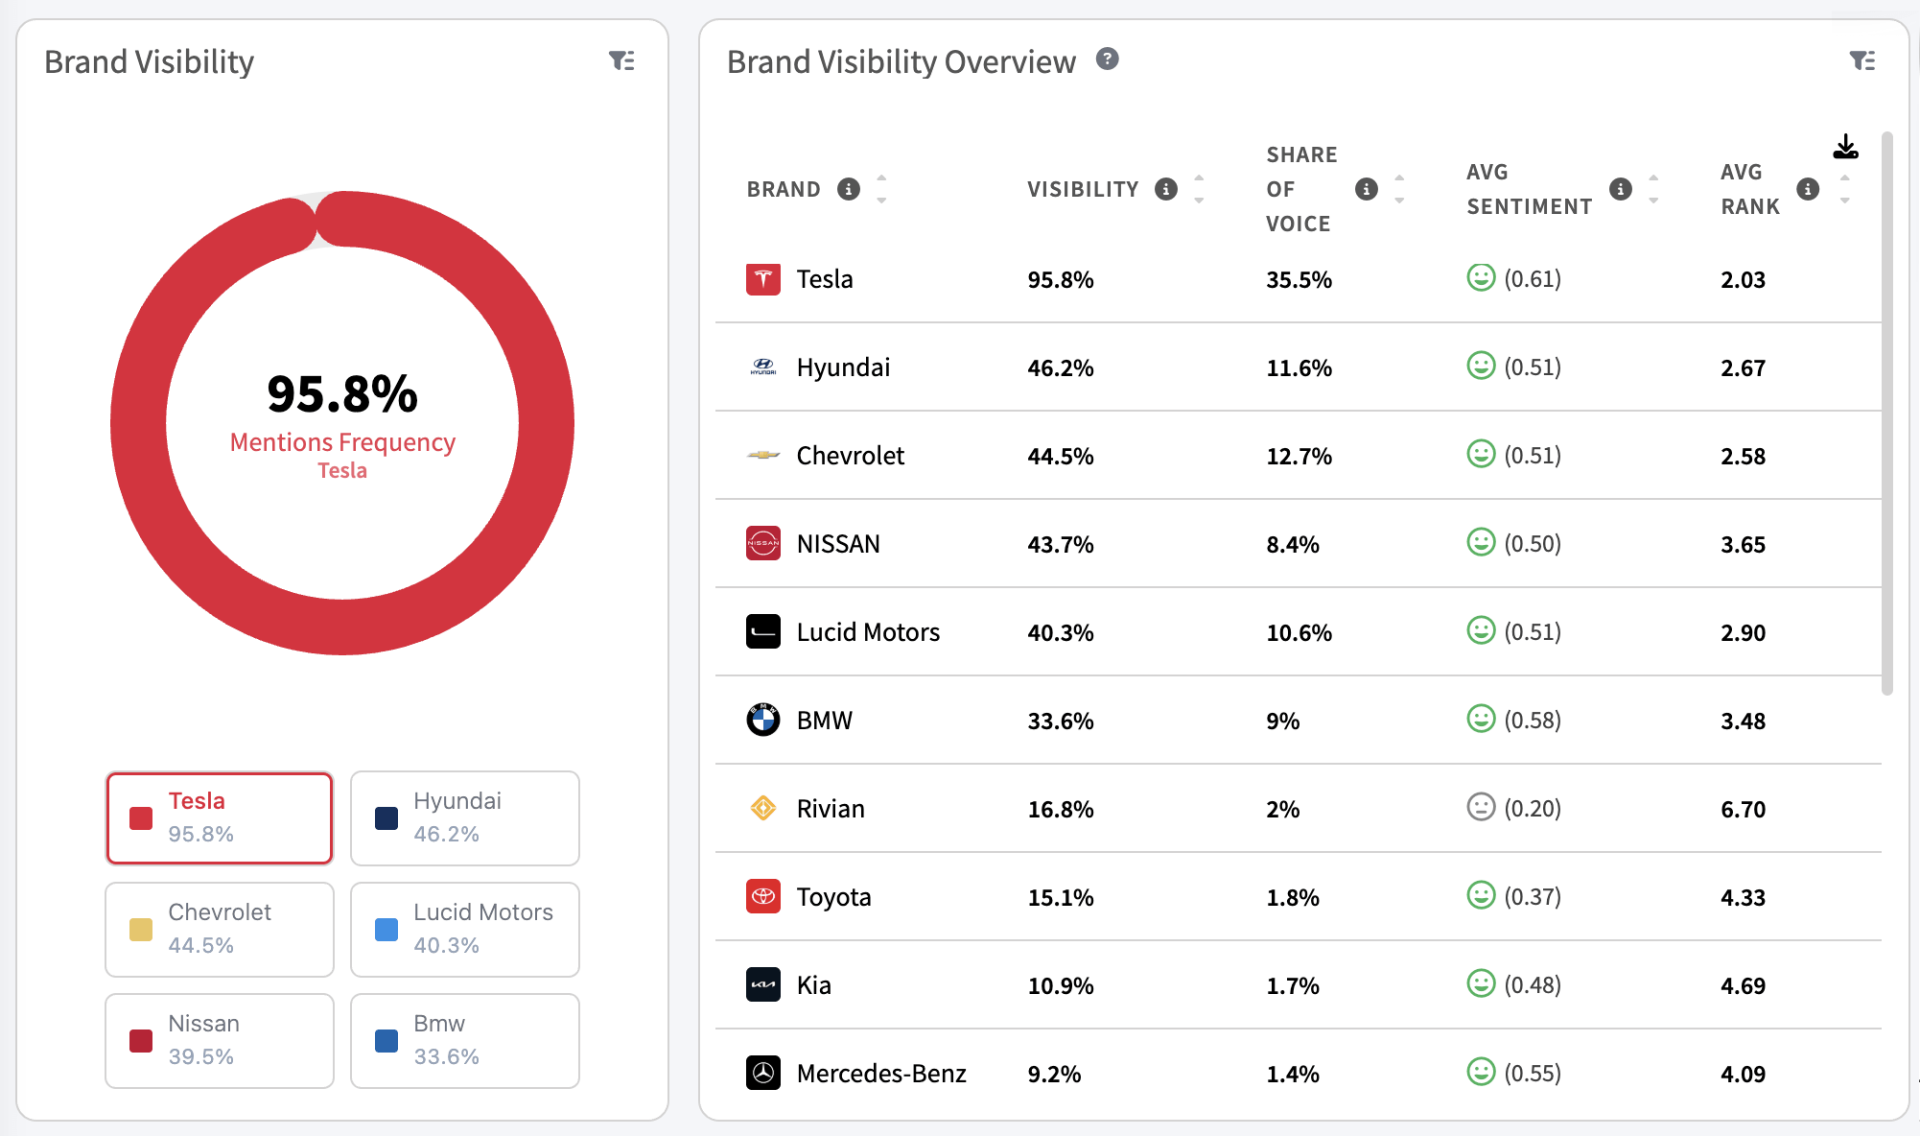Click Toyota visibility value 15.1%

[1060, 897]
